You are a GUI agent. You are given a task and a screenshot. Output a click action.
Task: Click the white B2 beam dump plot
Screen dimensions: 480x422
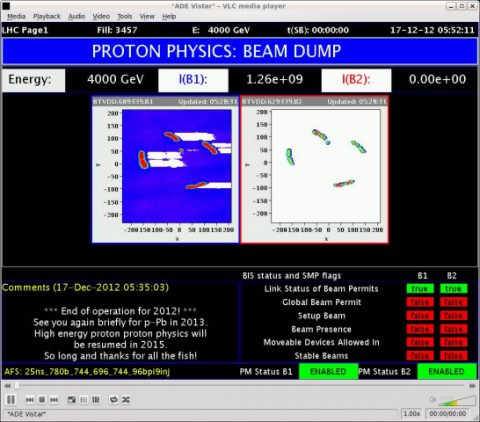point(326,166)
